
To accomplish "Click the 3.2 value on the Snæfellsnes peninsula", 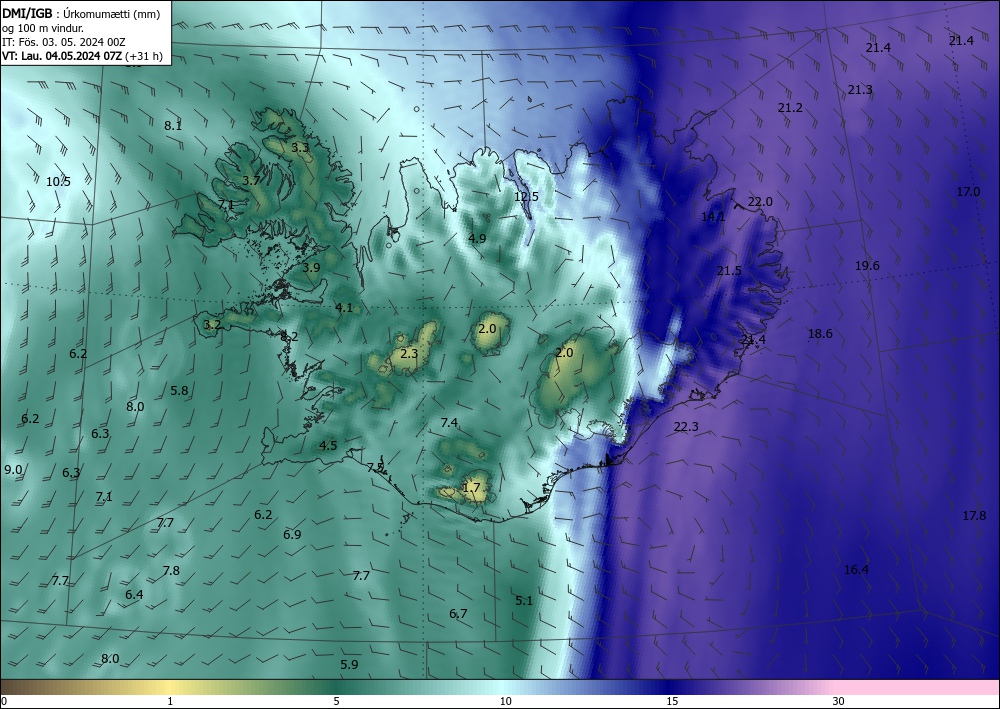I will tap(212, 325).
